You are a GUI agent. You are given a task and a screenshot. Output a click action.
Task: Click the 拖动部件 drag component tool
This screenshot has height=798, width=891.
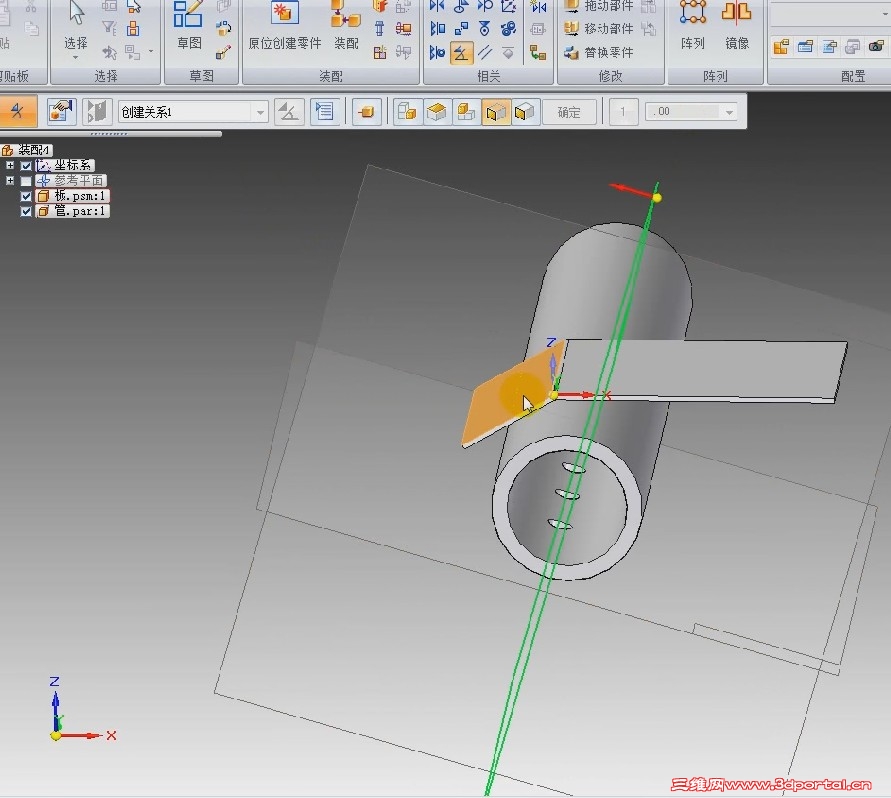tap(599, 6)
